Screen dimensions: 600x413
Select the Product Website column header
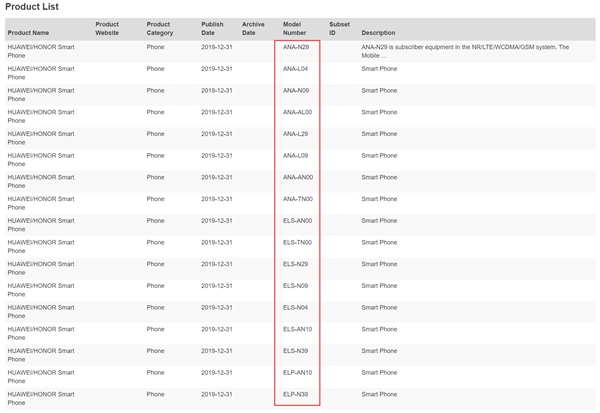pos(107,29)
